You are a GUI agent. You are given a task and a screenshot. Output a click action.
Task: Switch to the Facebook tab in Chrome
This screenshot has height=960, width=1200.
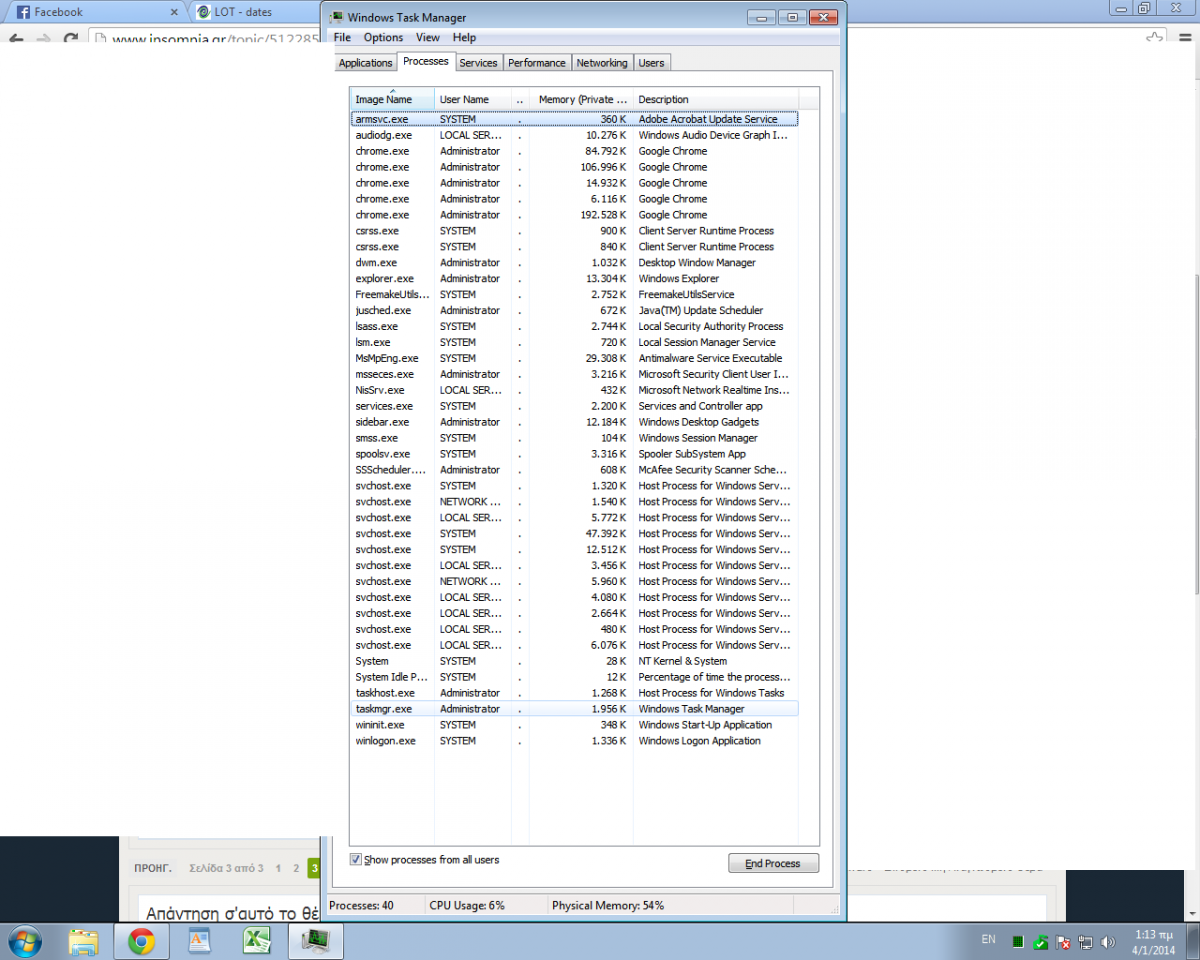coord(96,12)
